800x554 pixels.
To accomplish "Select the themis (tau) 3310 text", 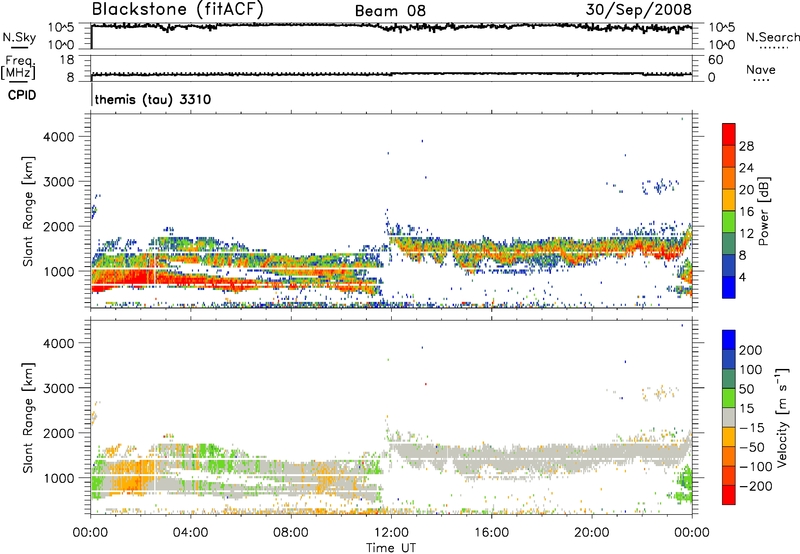I will 153,99.
